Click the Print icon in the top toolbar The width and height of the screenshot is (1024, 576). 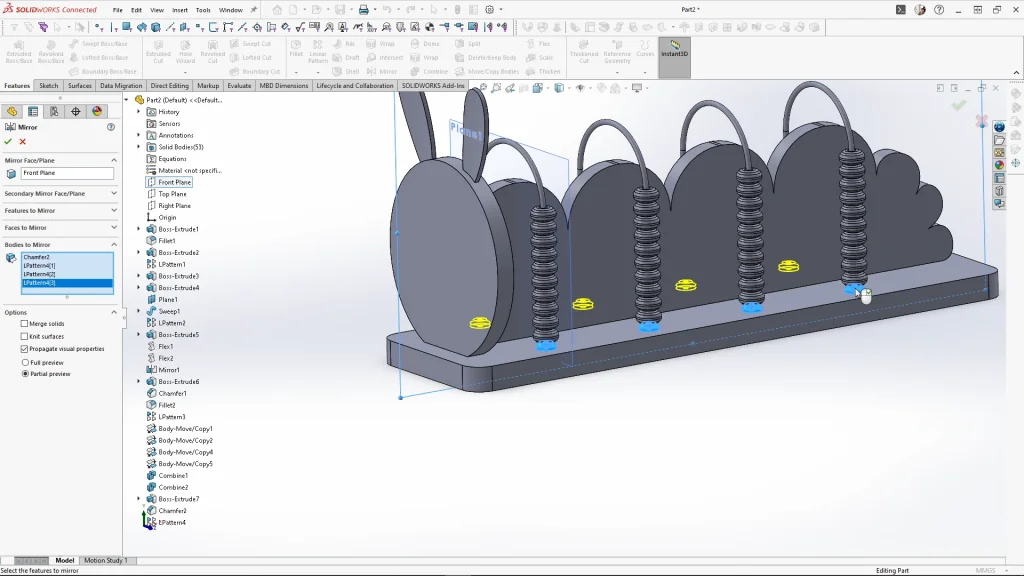click(x=364, y=10)
